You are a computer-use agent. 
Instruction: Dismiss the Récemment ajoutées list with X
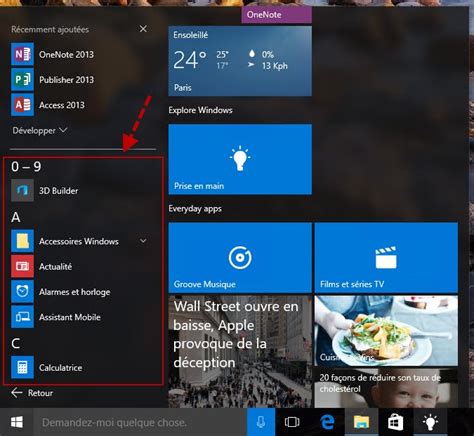(143, 29)
